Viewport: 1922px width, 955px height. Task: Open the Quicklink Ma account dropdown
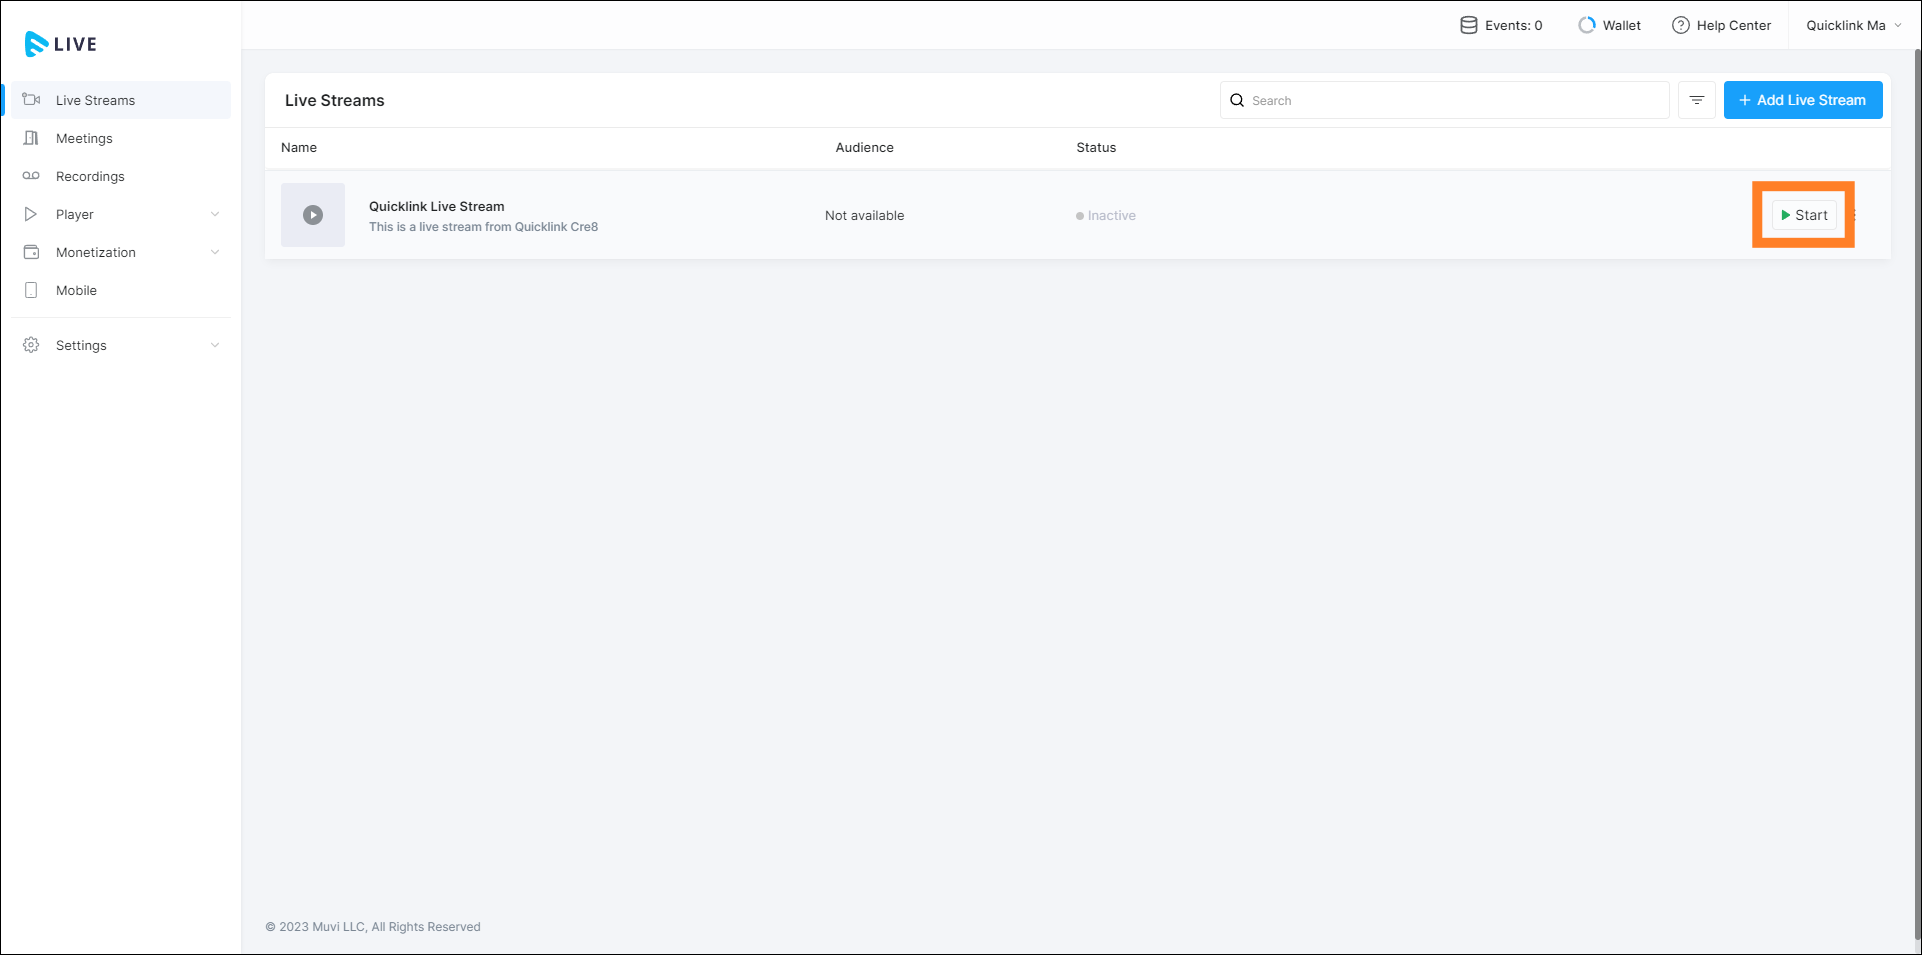pyautogui.click(x=1853, y=25)
